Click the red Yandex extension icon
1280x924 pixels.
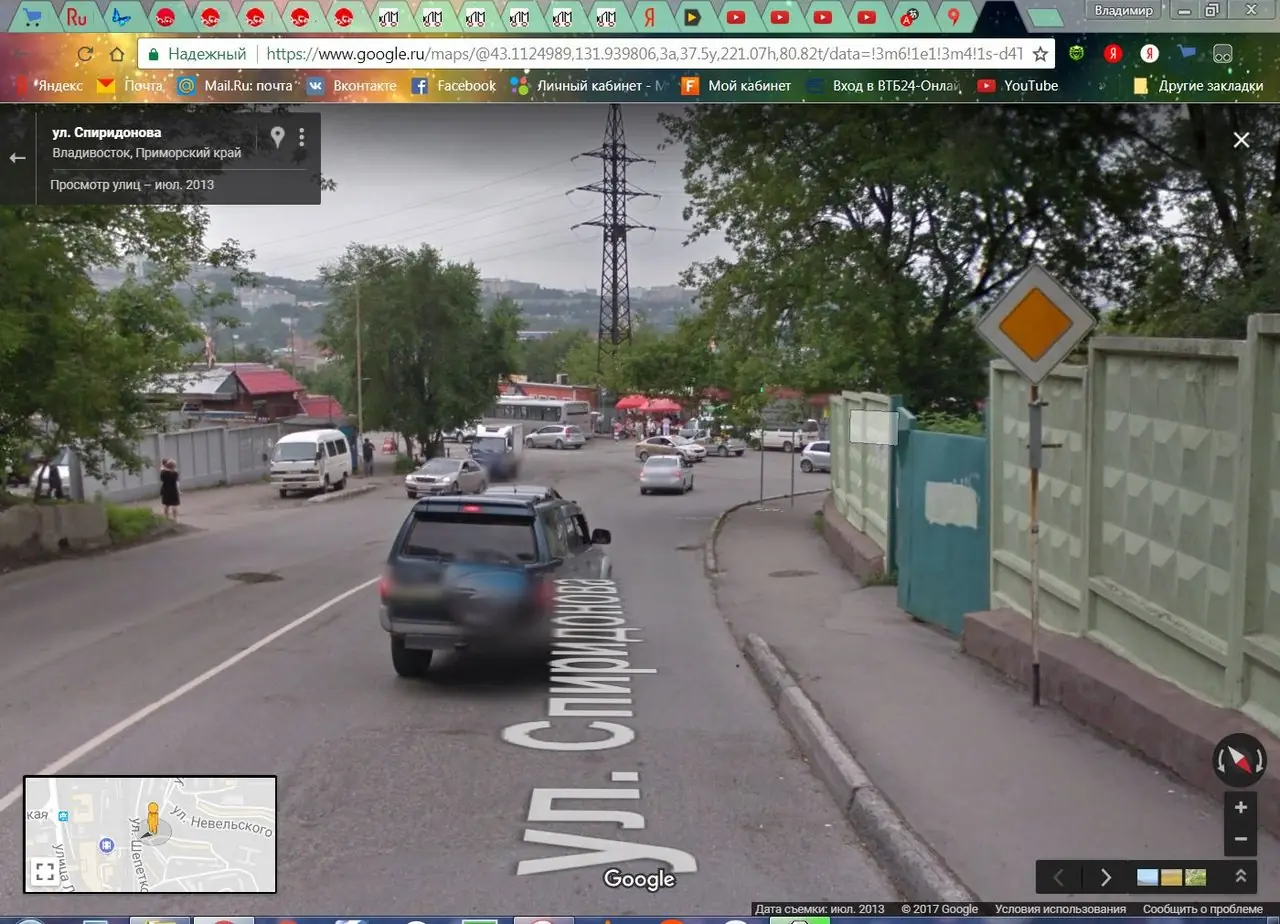click(x=1113, y=53)
